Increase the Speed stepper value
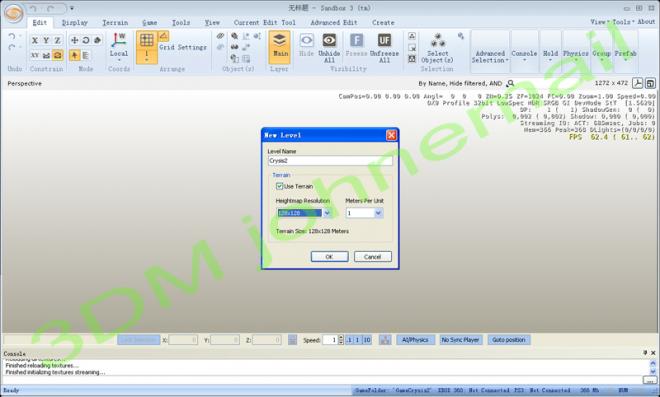 pos(341,337)
